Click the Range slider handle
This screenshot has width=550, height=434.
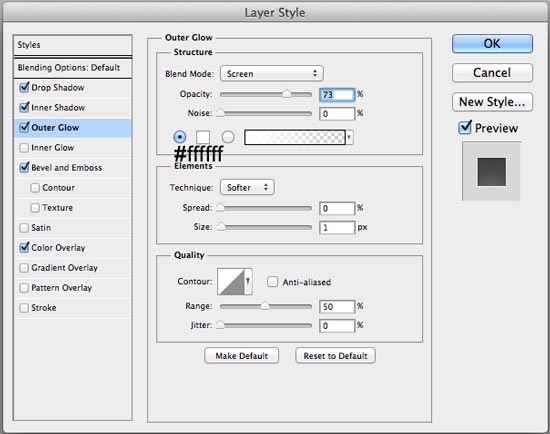tap(265, 306)
